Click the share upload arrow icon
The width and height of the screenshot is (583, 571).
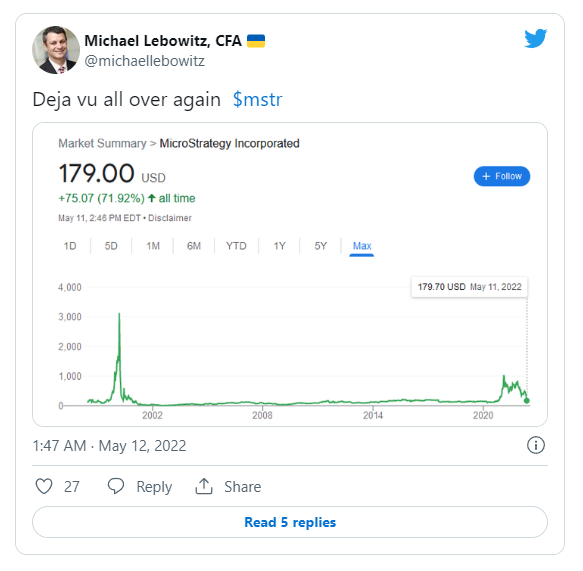[x=204, y=486]
